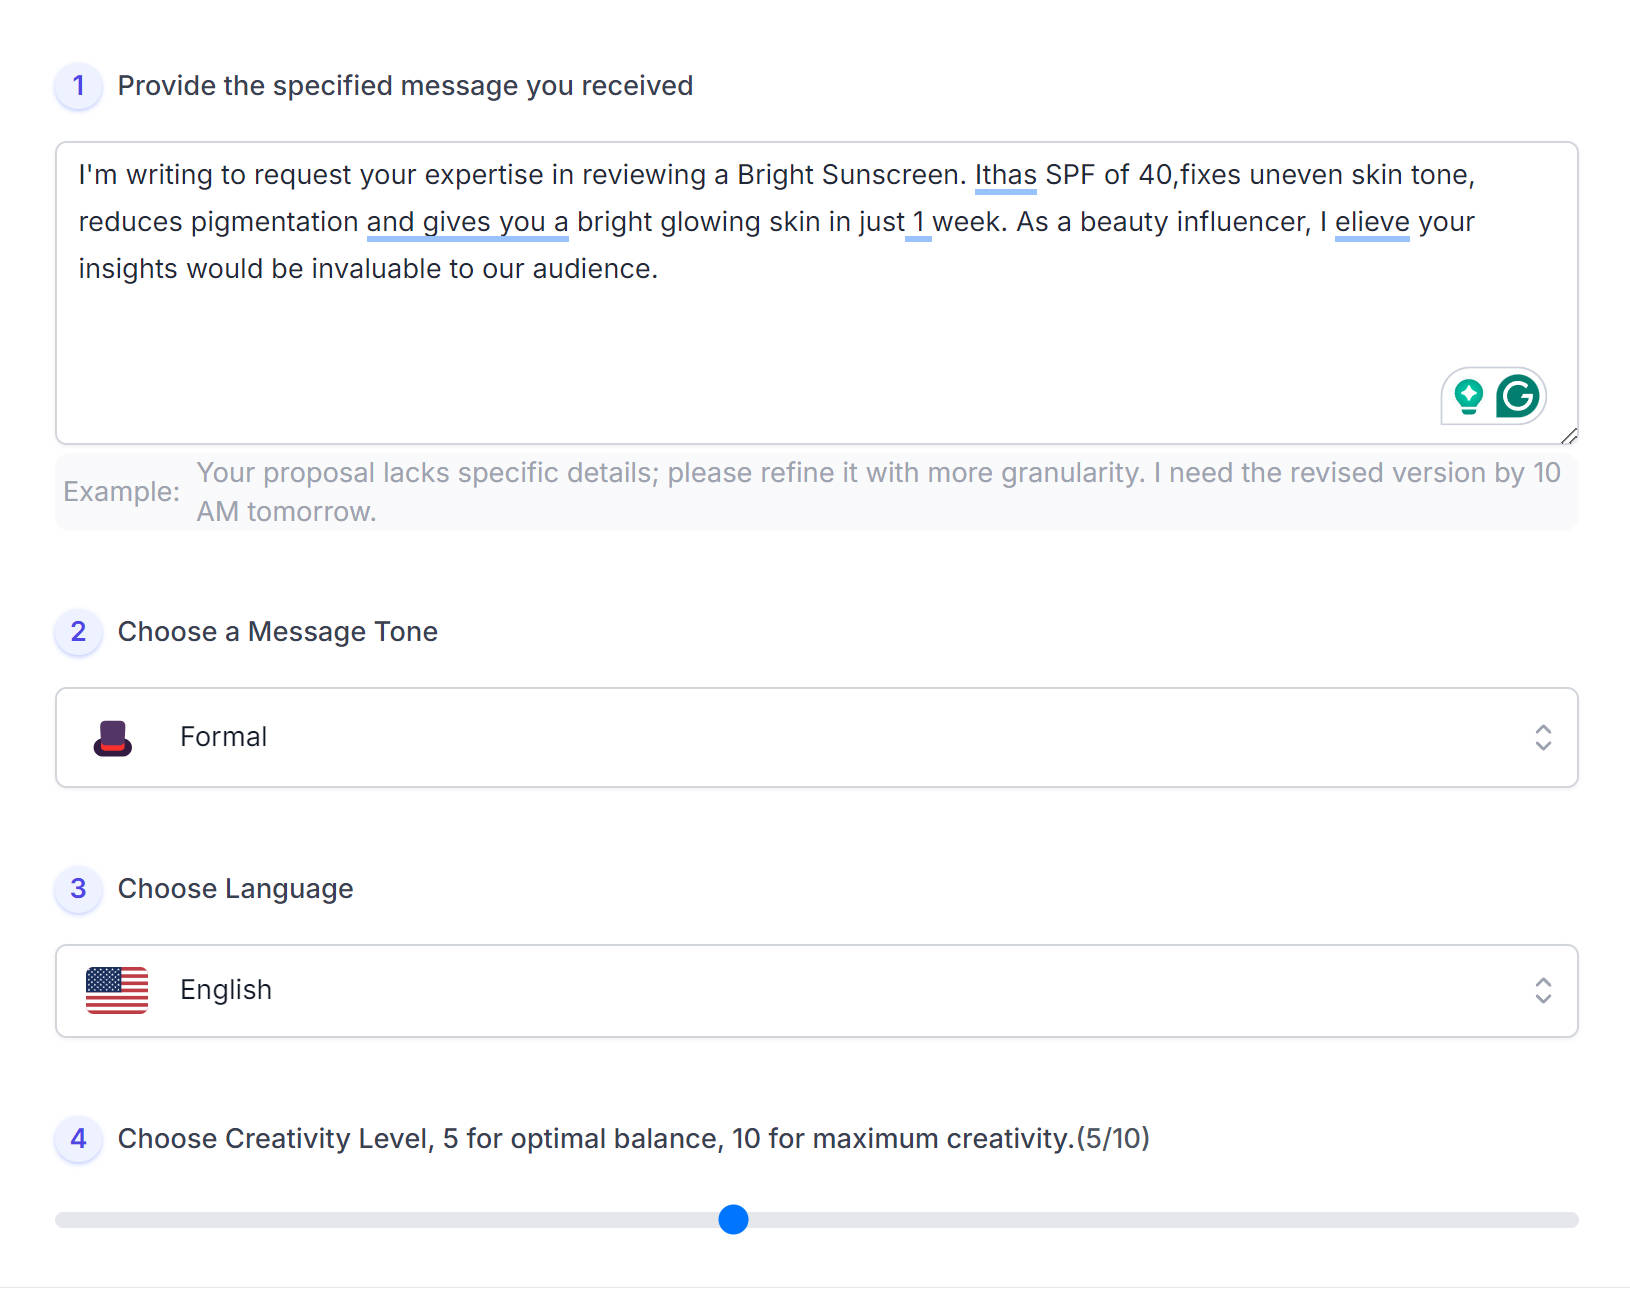Click the underlined word "Ithas"
The height and width of the screenshot is (1298, 1630).
click(x=1005, y=175)
